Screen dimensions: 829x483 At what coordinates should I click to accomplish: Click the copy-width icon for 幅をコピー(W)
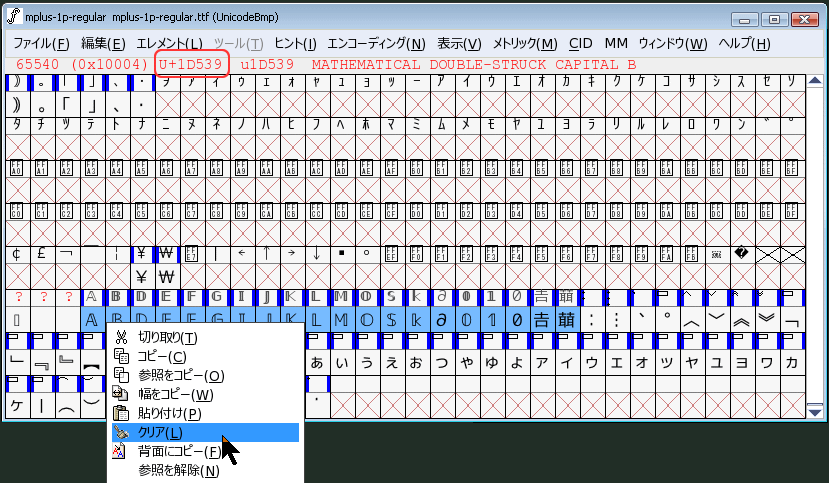click(121, 394)
